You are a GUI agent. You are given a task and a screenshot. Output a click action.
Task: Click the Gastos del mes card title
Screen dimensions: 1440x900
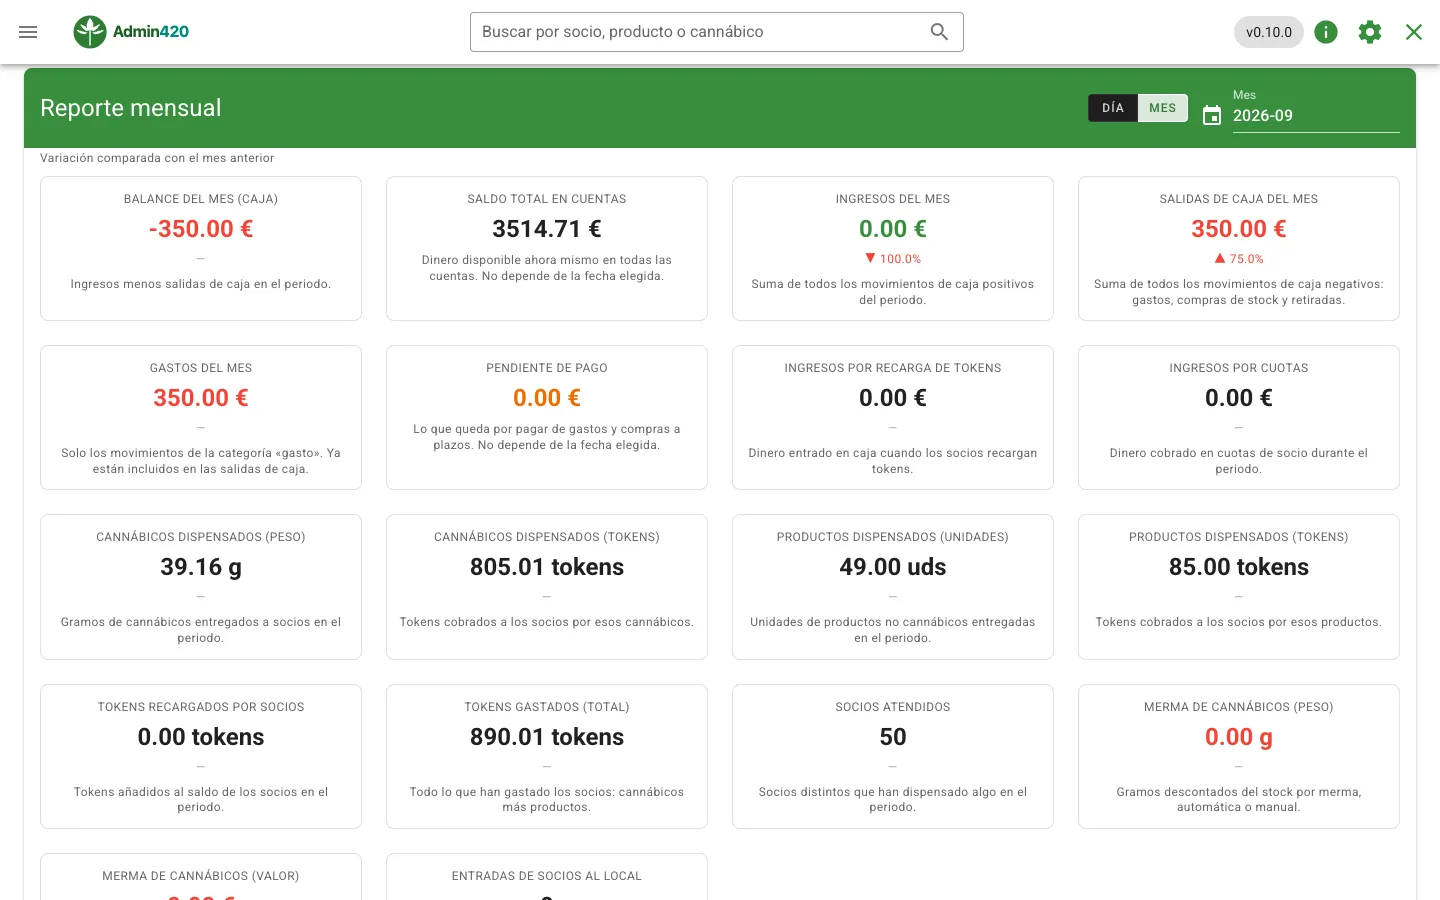click(201, 368)
